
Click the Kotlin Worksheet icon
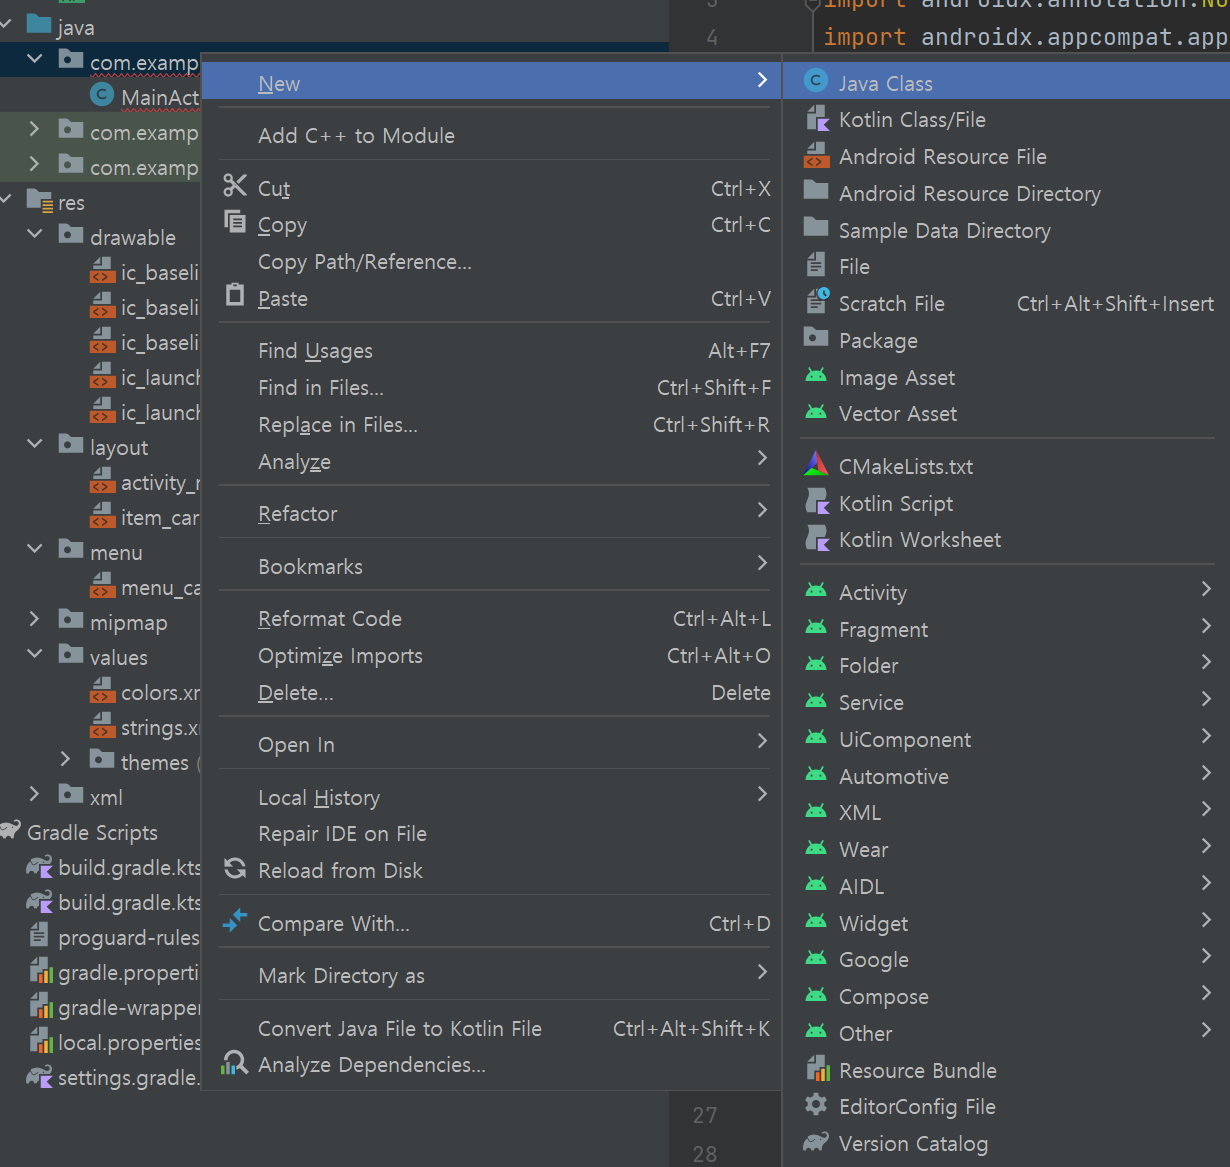coord(816,539)
